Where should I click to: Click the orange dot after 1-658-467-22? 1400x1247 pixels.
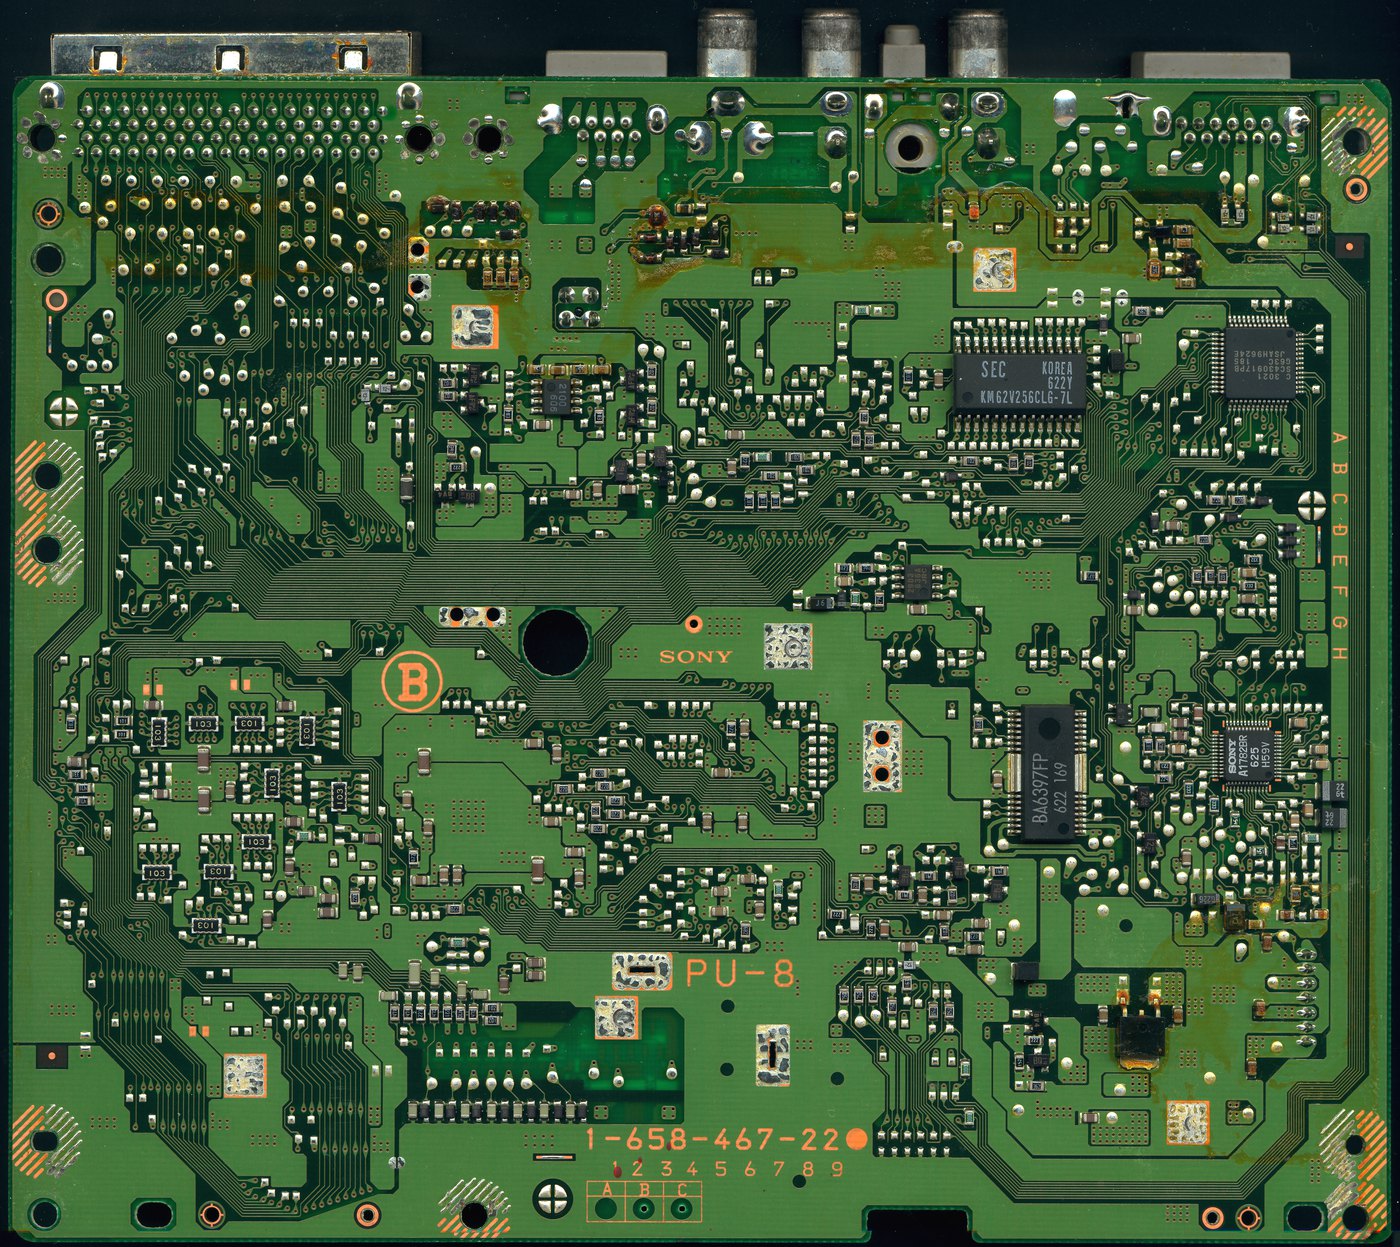coord(856,1138)
